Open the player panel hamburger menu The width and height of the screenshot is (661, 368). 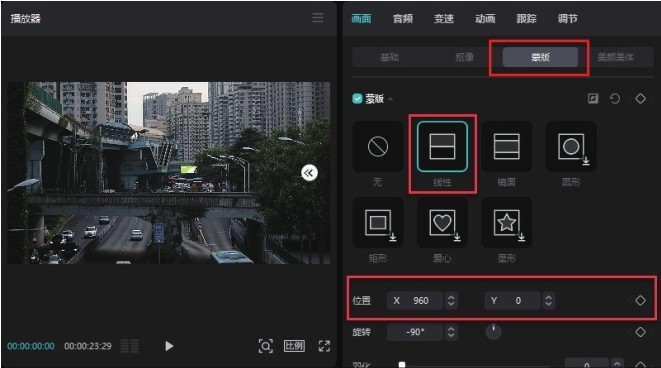click(318, 18)
